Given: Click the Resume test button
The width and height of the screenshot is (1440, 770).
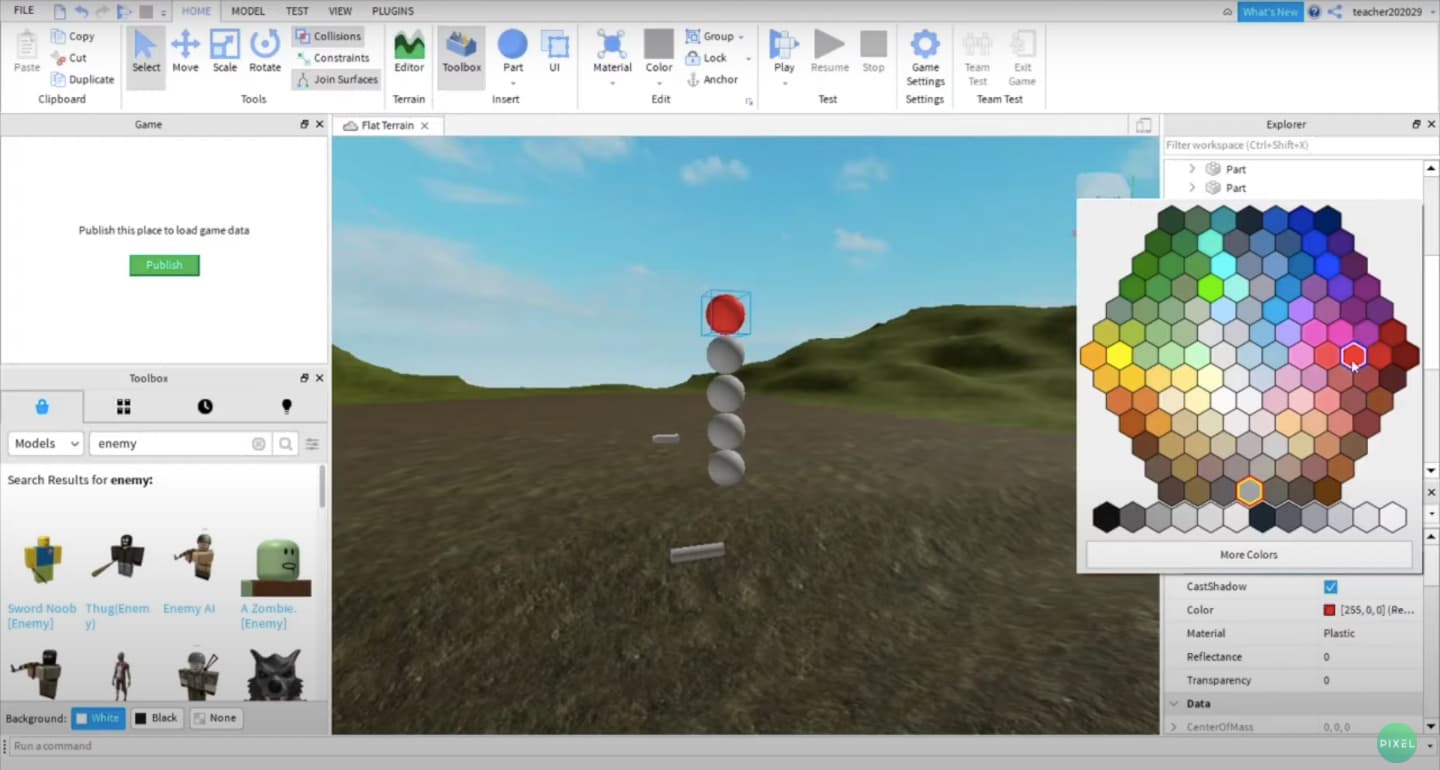Looking at the screenshot, I should coord(829,52).
